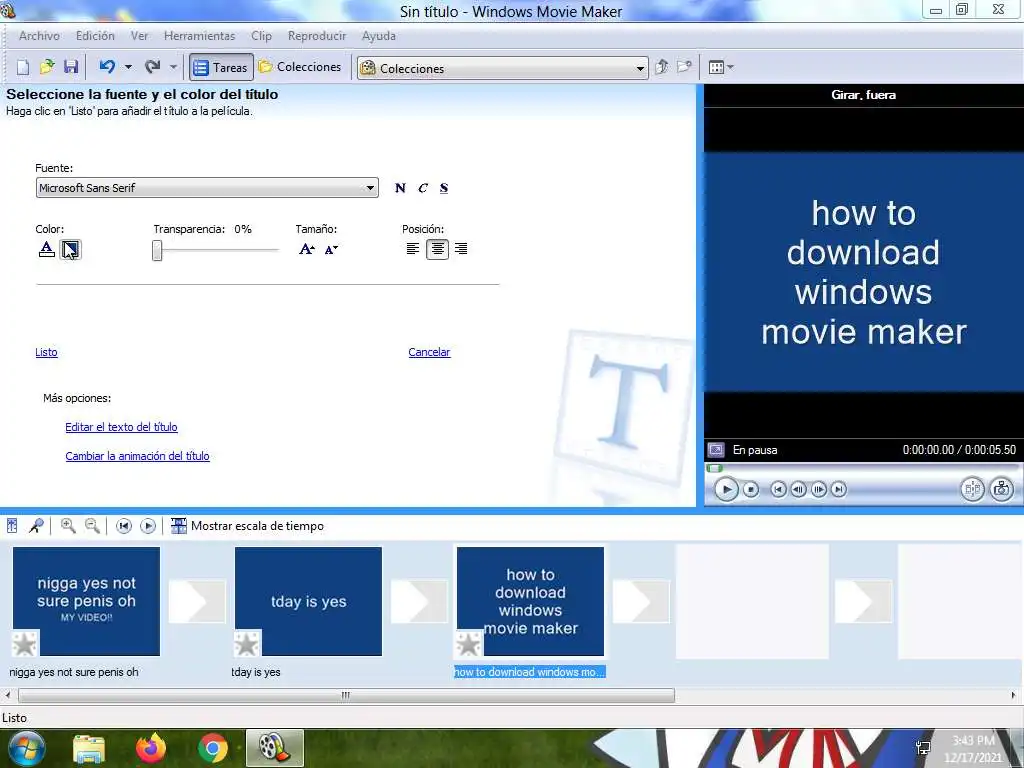Zoom in on the timeline

pos(68,526)
